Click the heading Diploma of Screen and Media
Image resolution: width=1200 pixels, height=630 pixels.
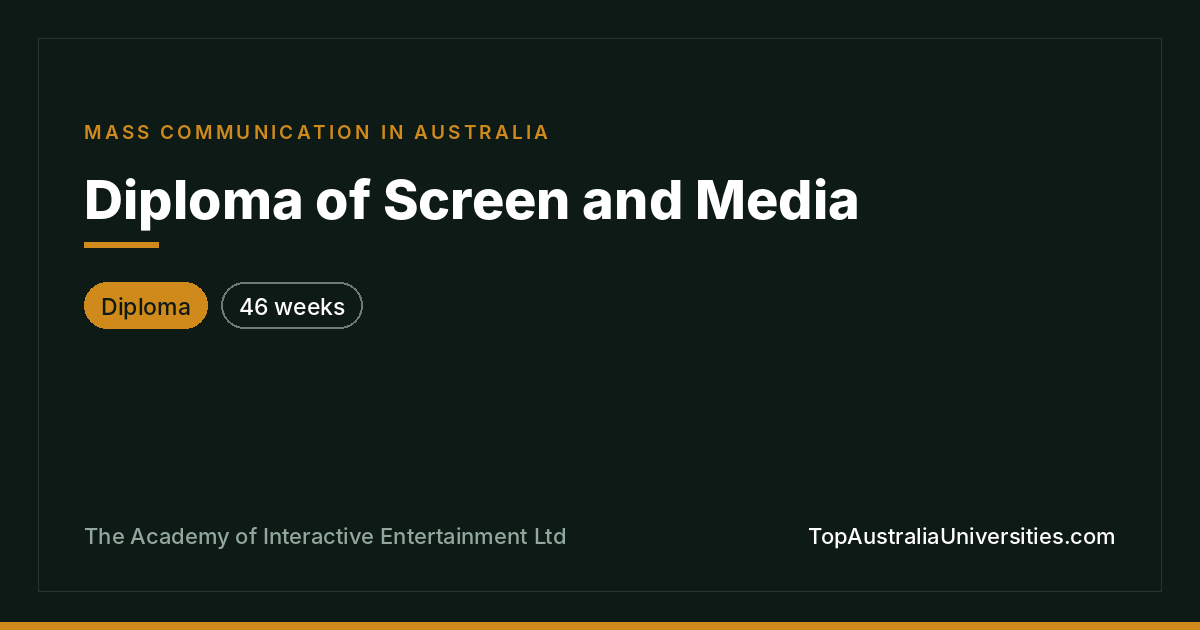point(471,200)
